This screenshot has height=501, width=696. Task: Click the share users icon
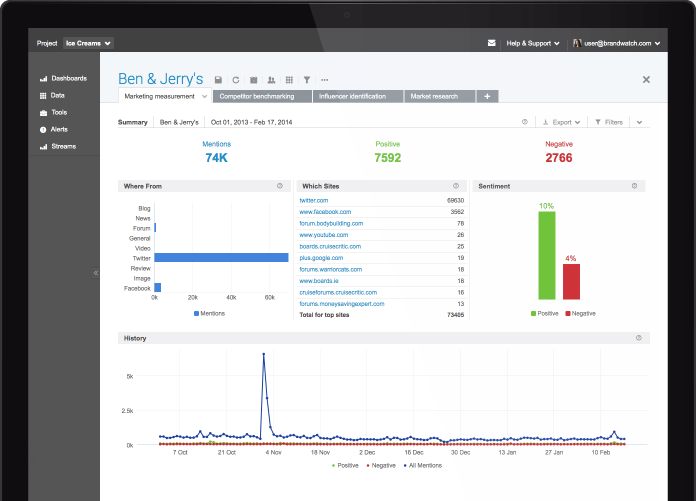271,80
